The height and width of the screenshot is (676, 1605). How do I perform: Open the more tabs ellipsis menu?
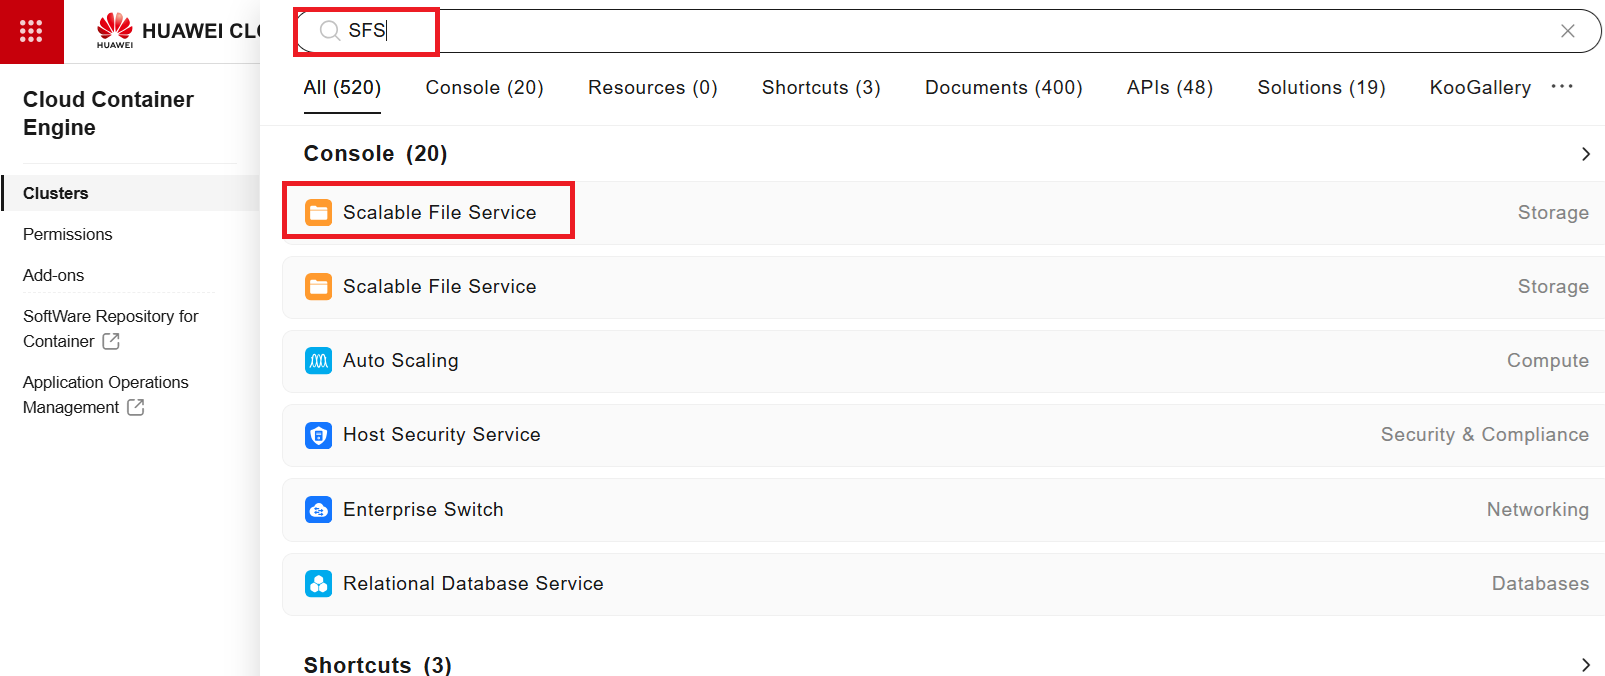[x=1562, y=87]
